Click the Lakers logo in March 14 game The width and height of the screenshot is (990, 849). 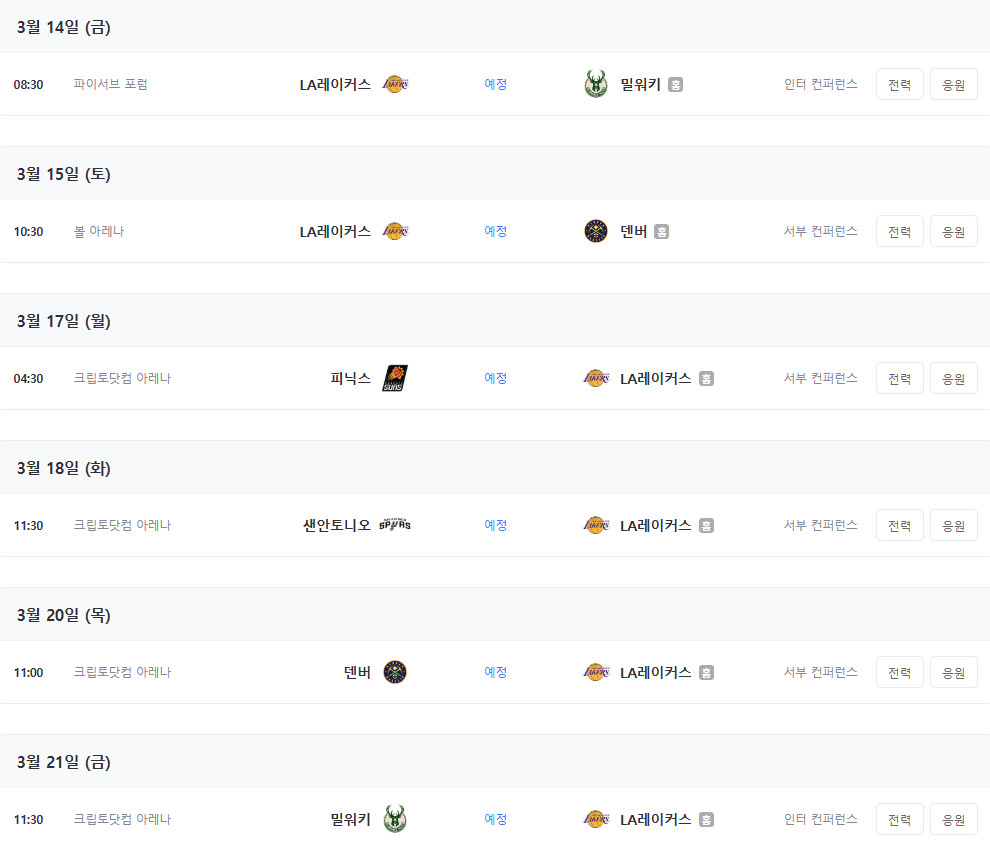395,84
